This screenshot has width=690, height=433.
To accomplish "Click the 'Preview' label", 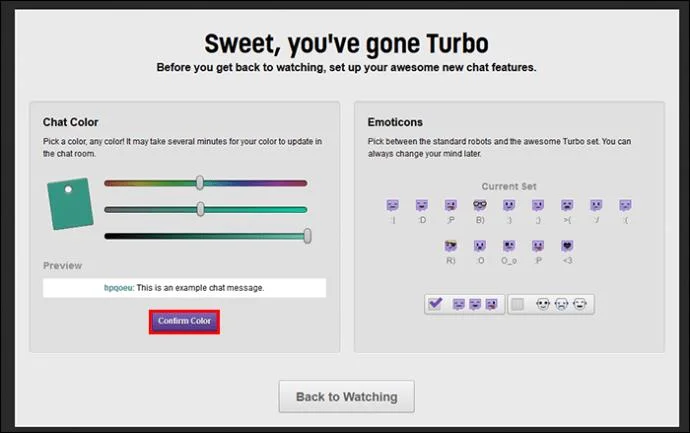I will (62, 266).
